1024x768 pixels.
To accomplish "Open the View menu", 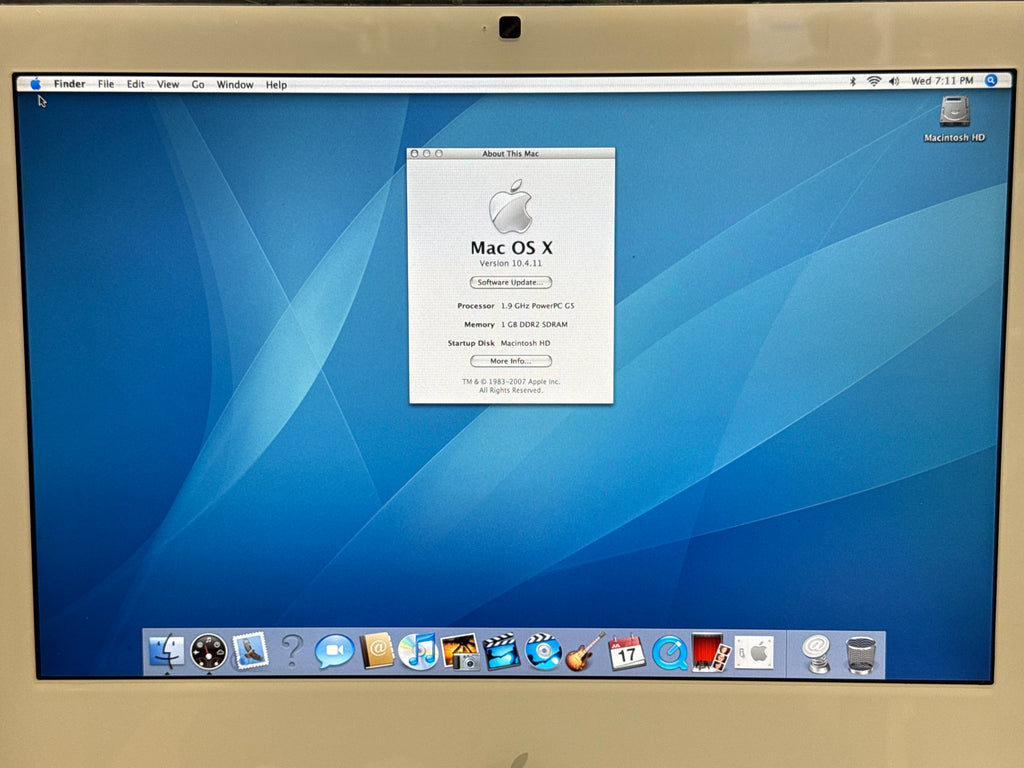I will tap(168, 84).
